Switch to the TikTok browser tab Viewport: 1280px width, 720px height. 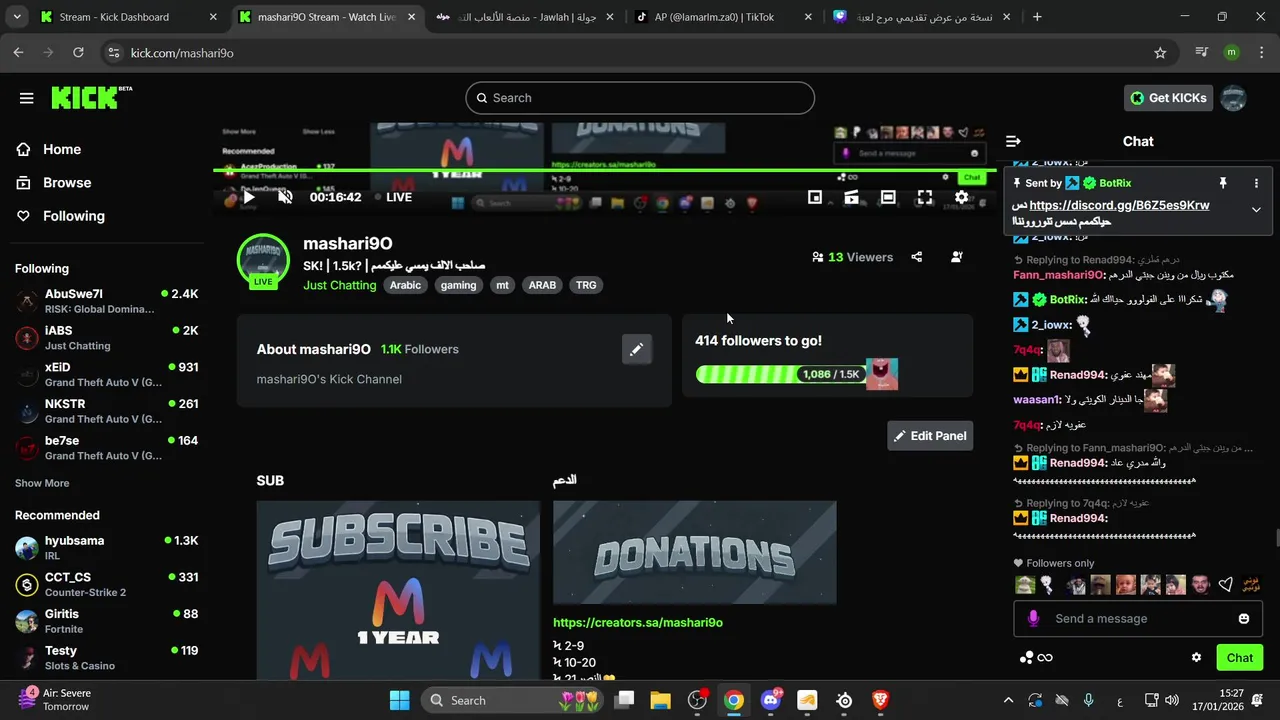point(723,17)
